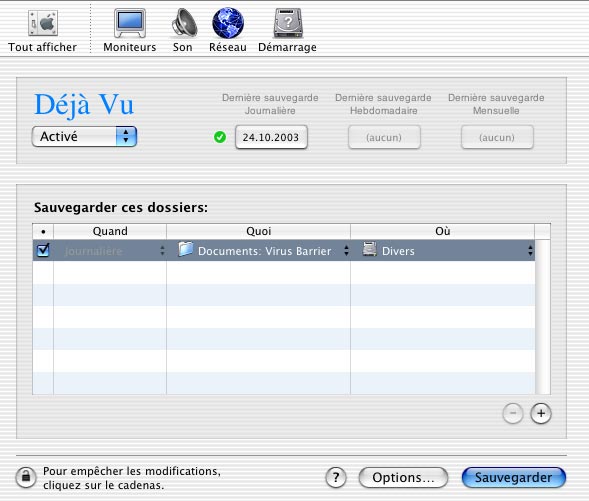Open help with the question mark button
Viewport: 589px width, 501px height.
click(336, 478)
